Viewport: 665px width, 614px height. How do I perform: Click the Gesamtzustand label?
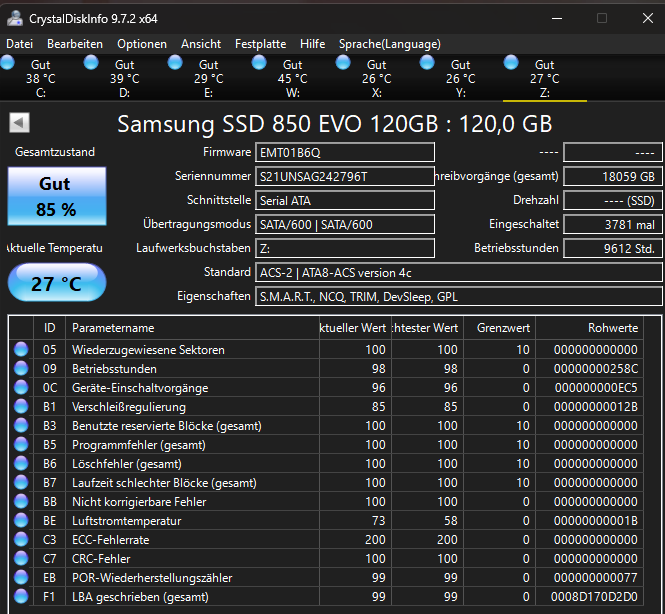[x=55, y=152]
